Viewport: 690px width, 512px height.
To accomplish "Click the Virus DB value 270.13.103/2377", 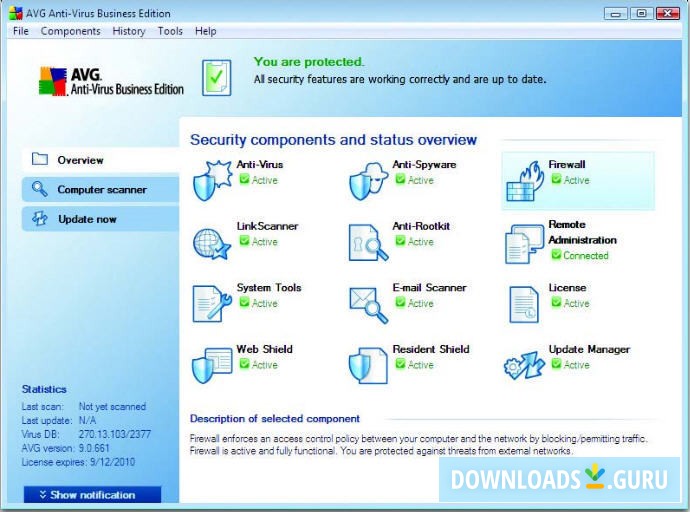I will coord(114,434).
